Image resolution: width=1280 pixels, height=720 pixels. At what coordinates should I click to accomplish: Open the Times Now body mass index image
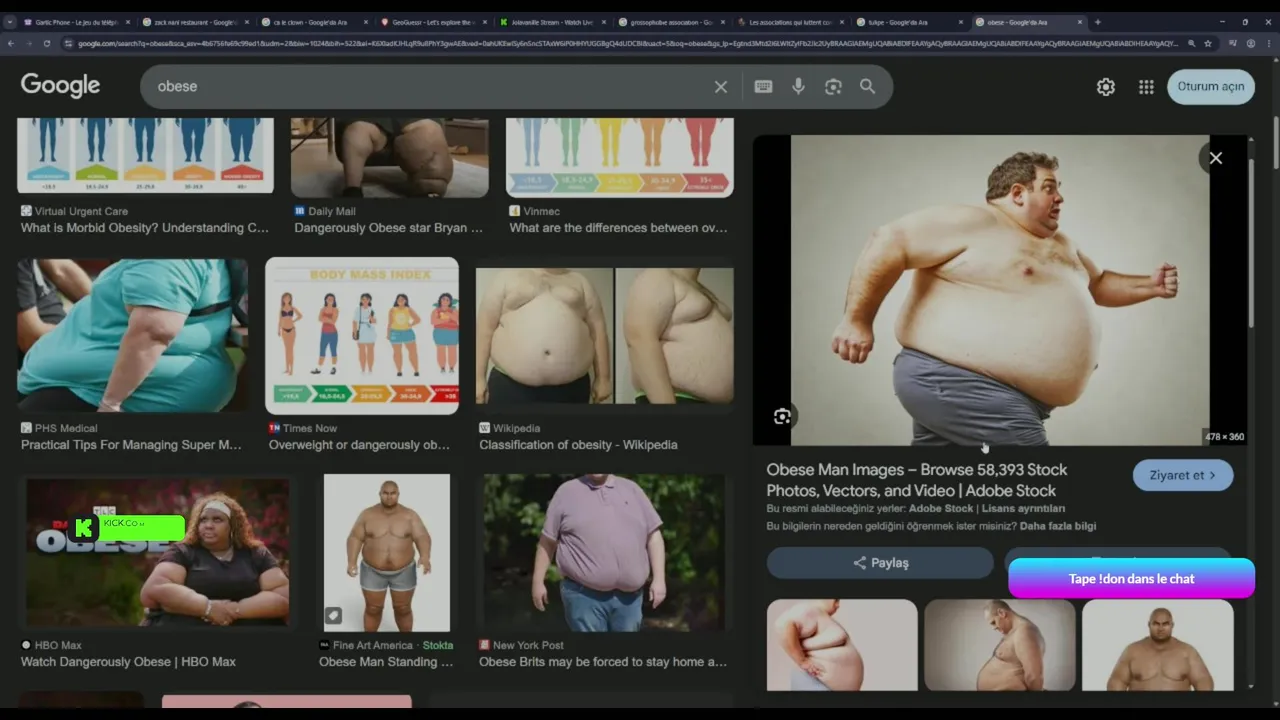(362, 336)
